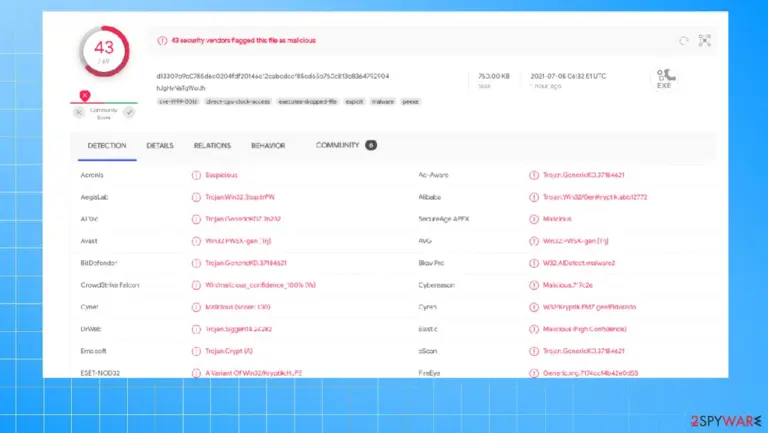
Task: Click the ESET-NOD32 detection warning icon
Action: 196,373
